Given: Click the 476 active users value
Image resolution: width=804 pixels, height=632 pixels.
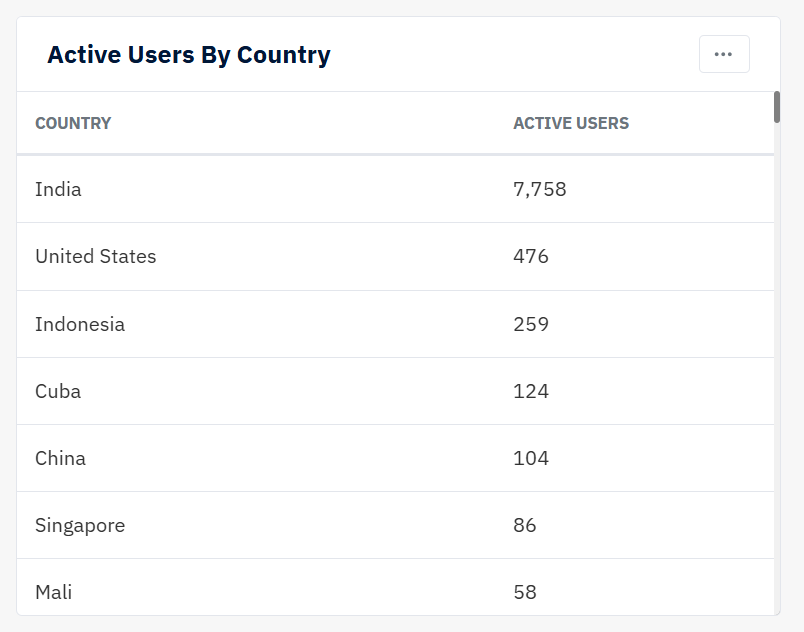Looking at the screenshot, I should pos(531,256).
